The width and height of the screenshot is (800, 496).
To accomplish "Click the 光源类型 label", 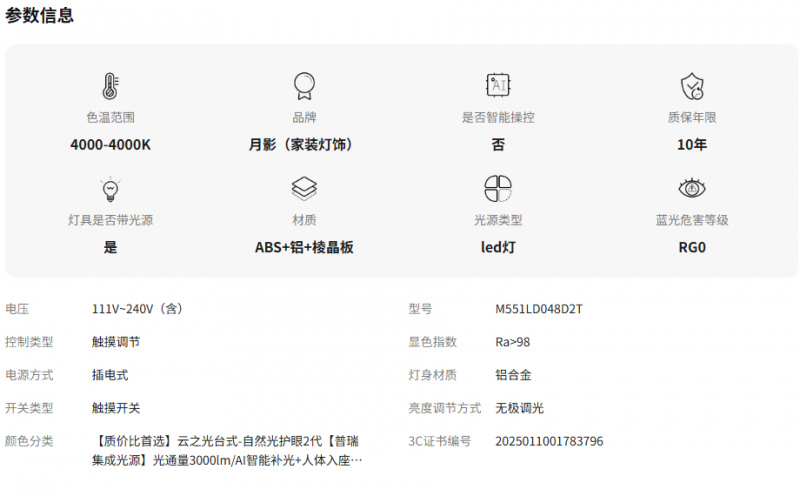I will tap(498, 220).
